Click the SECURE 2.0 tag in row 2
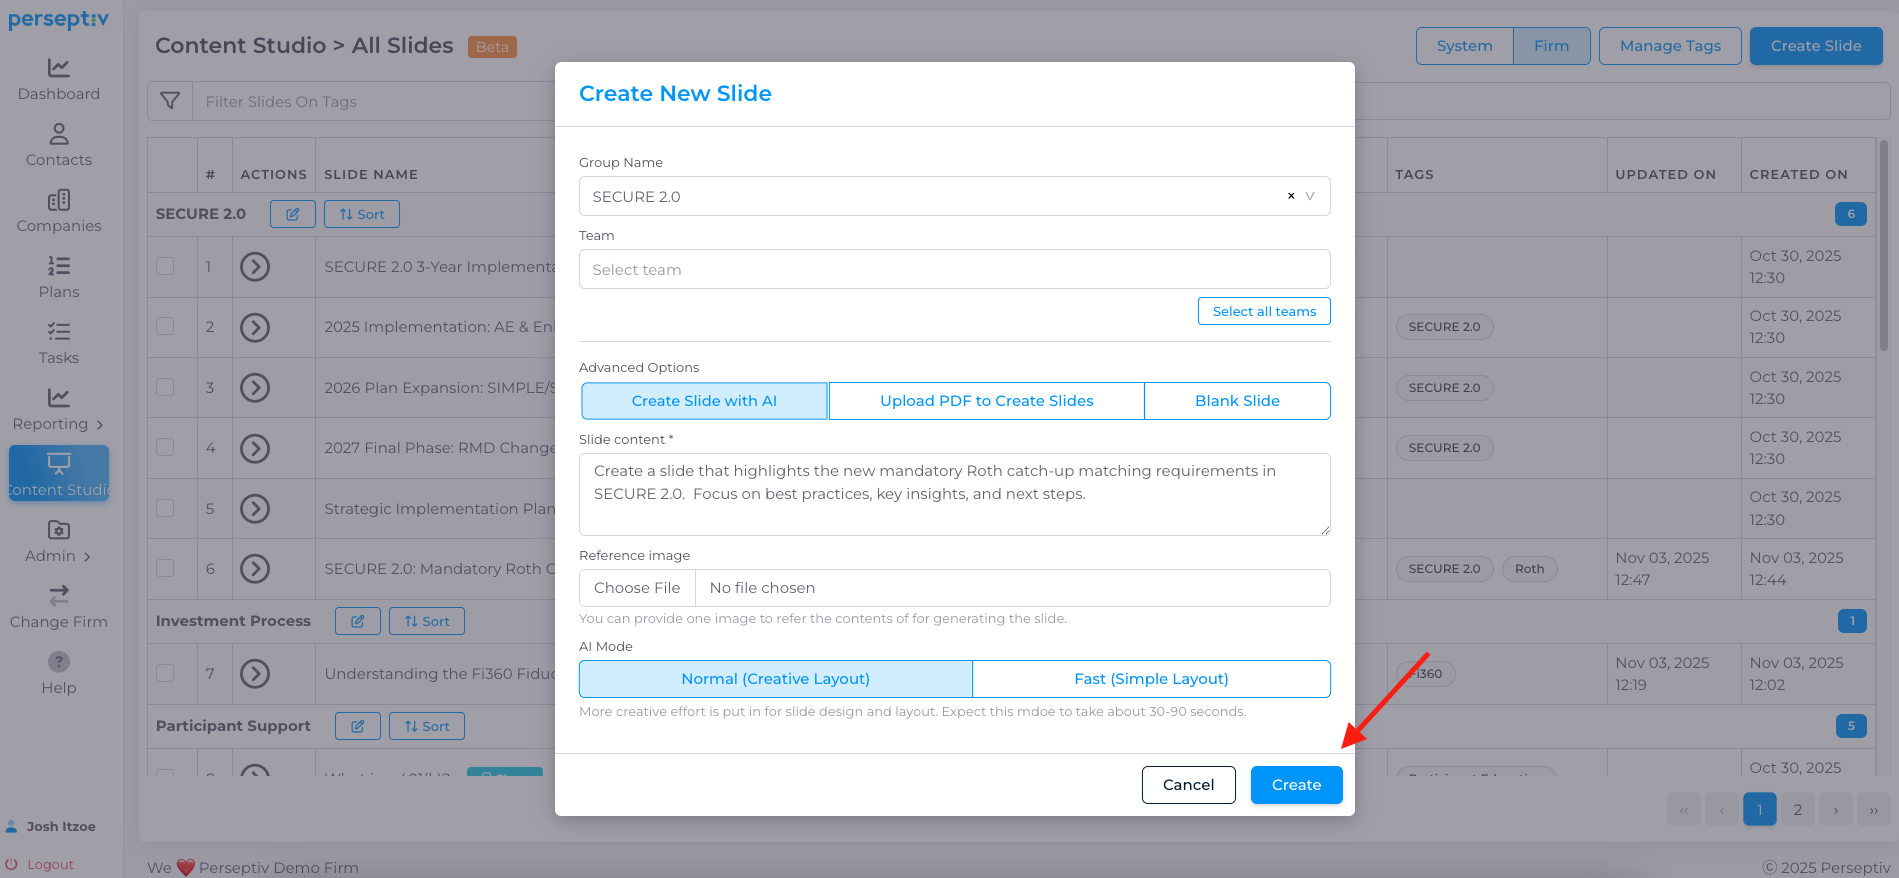This screenshot has height=878, width=1899. coord(1444,327)
